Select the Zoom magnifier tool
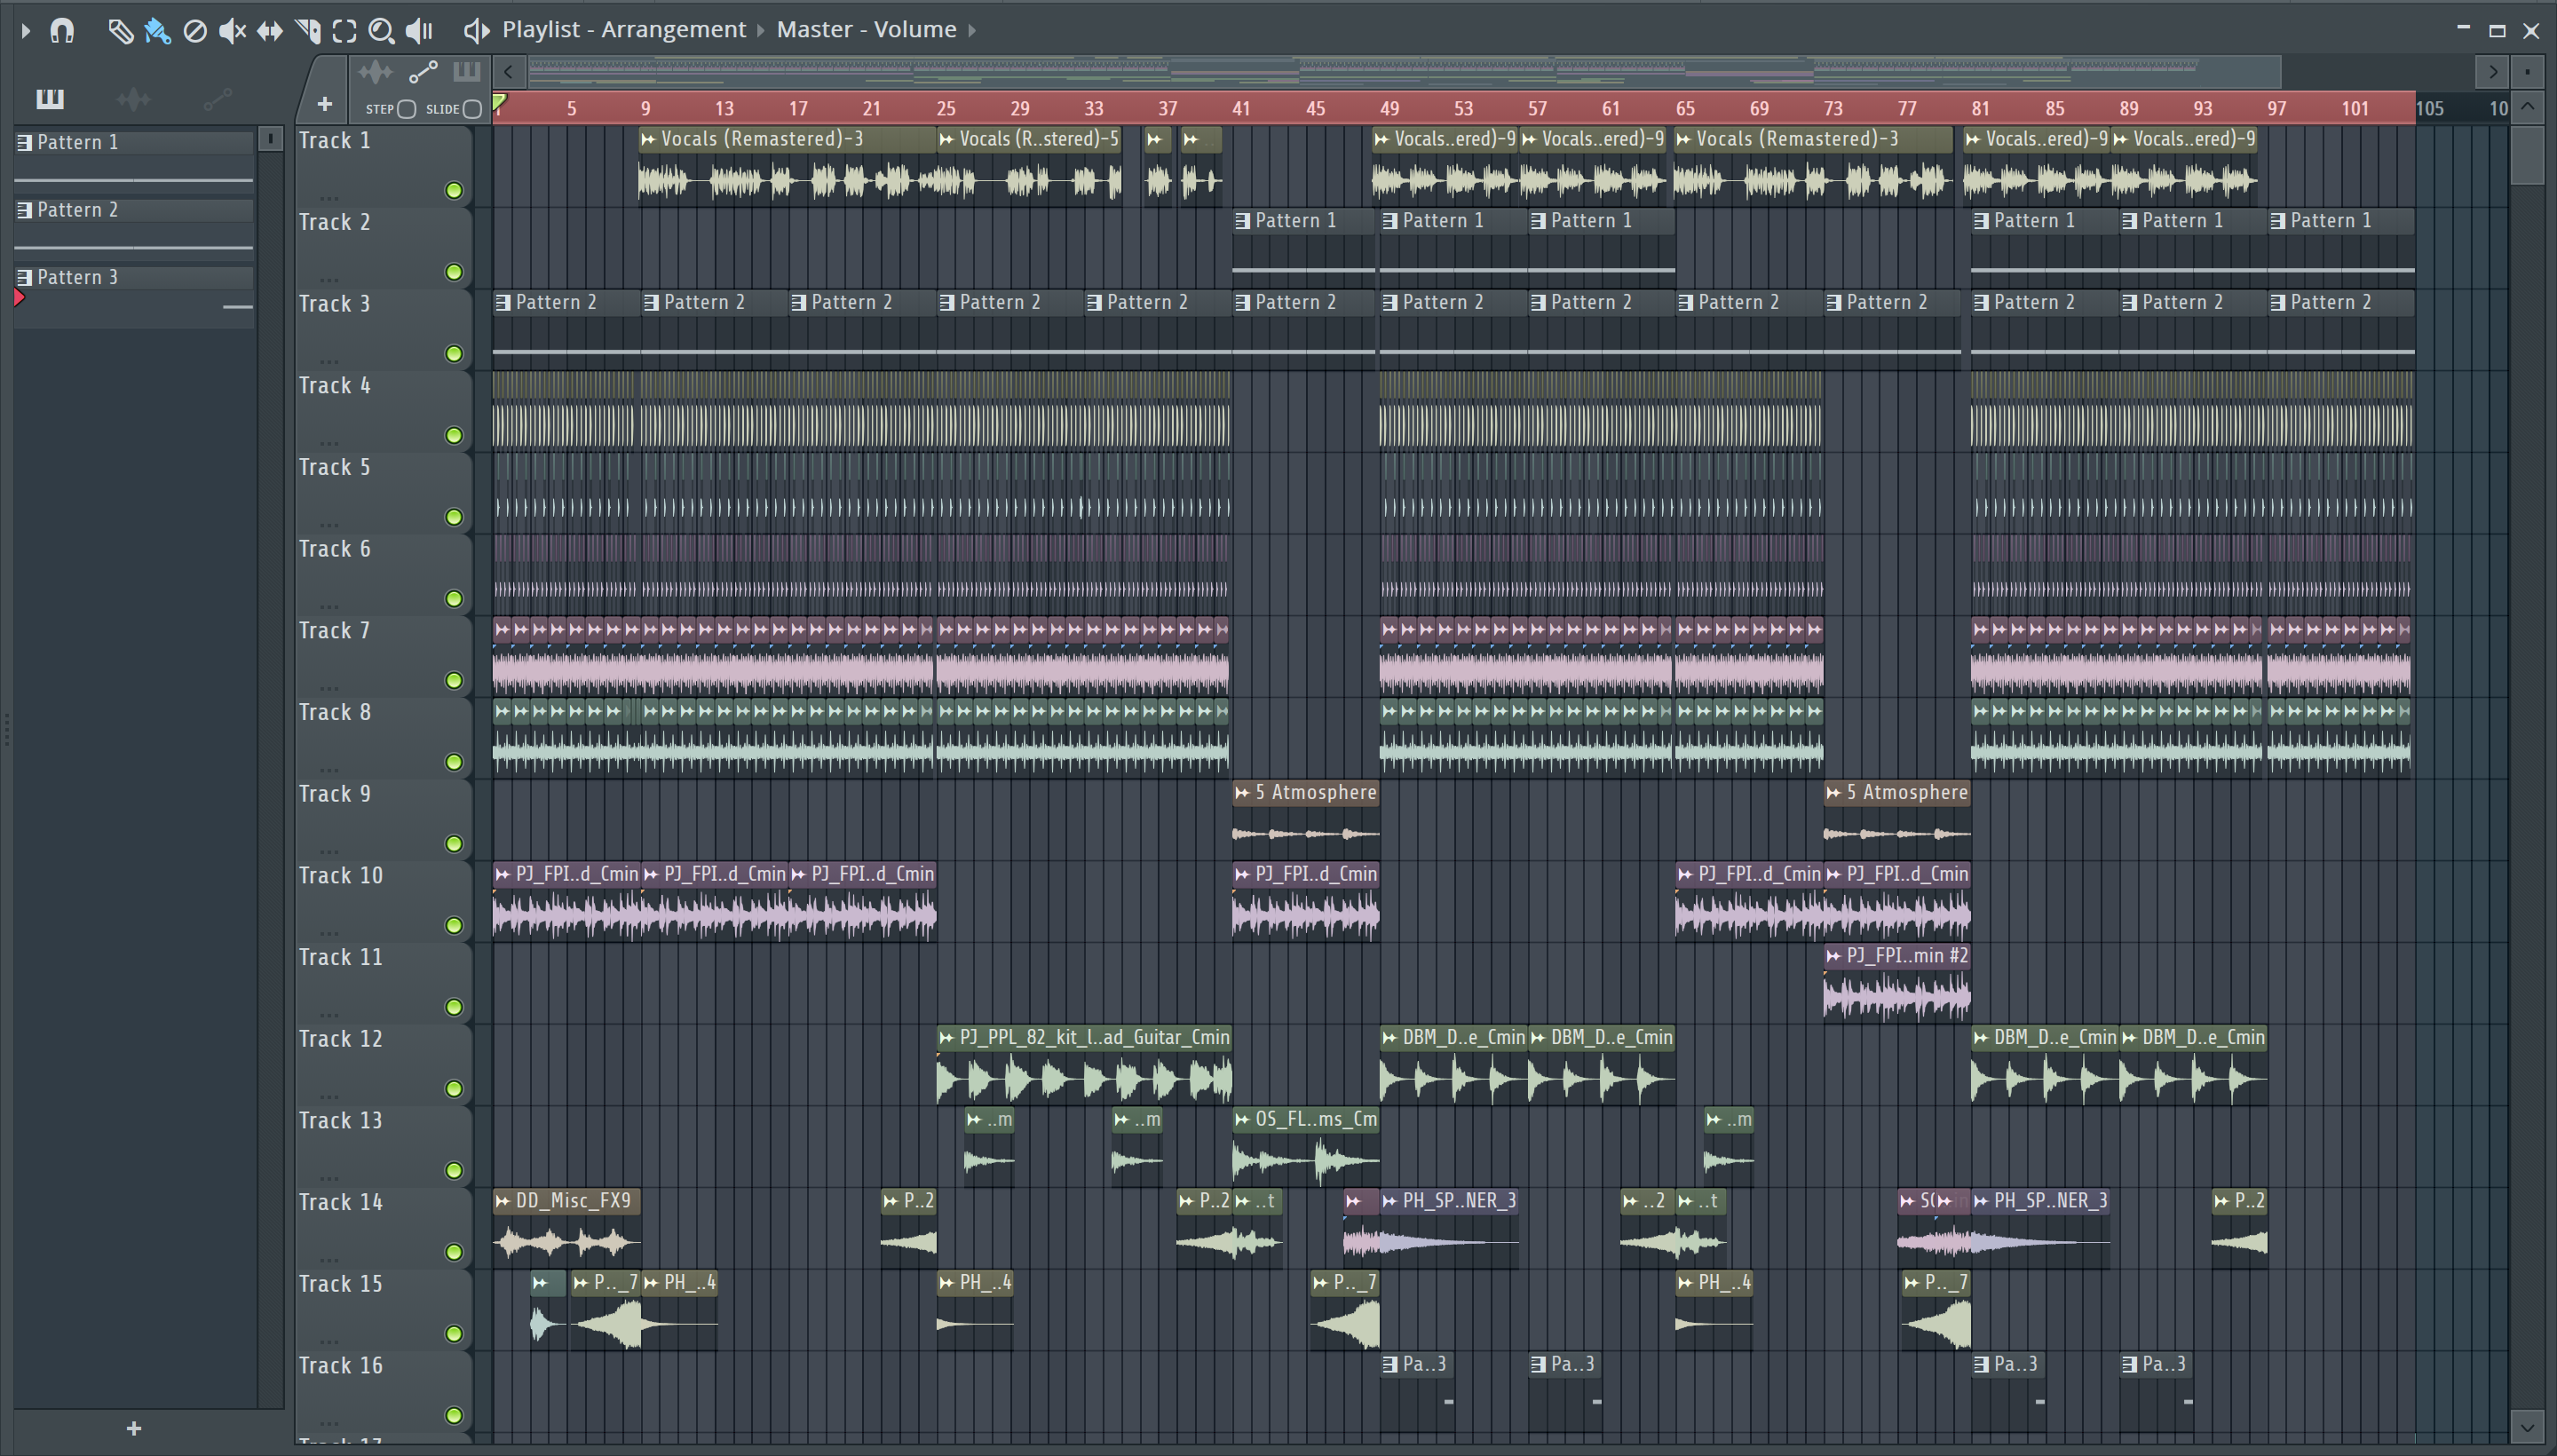The width and height of the screenshot is (2557, 1456). pyautogui.click(x=381, y=31)
